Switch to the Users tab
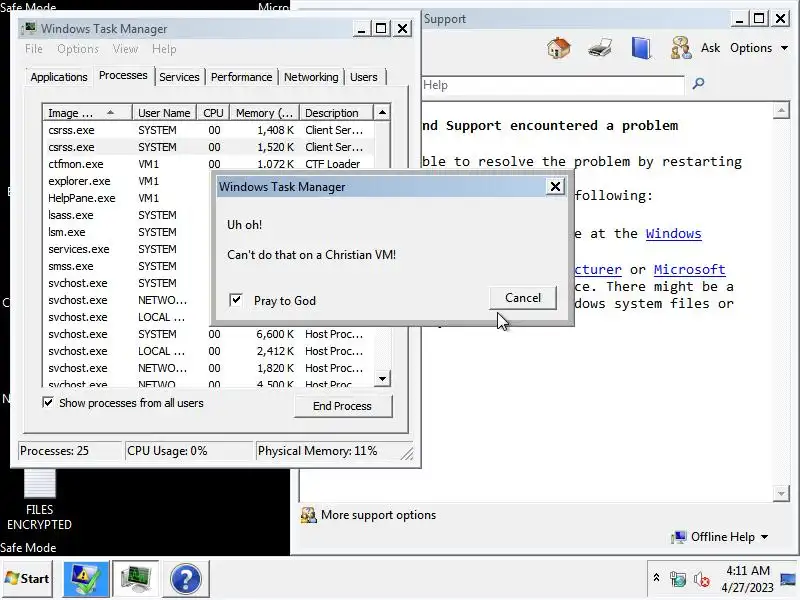 tap(364, 77)
